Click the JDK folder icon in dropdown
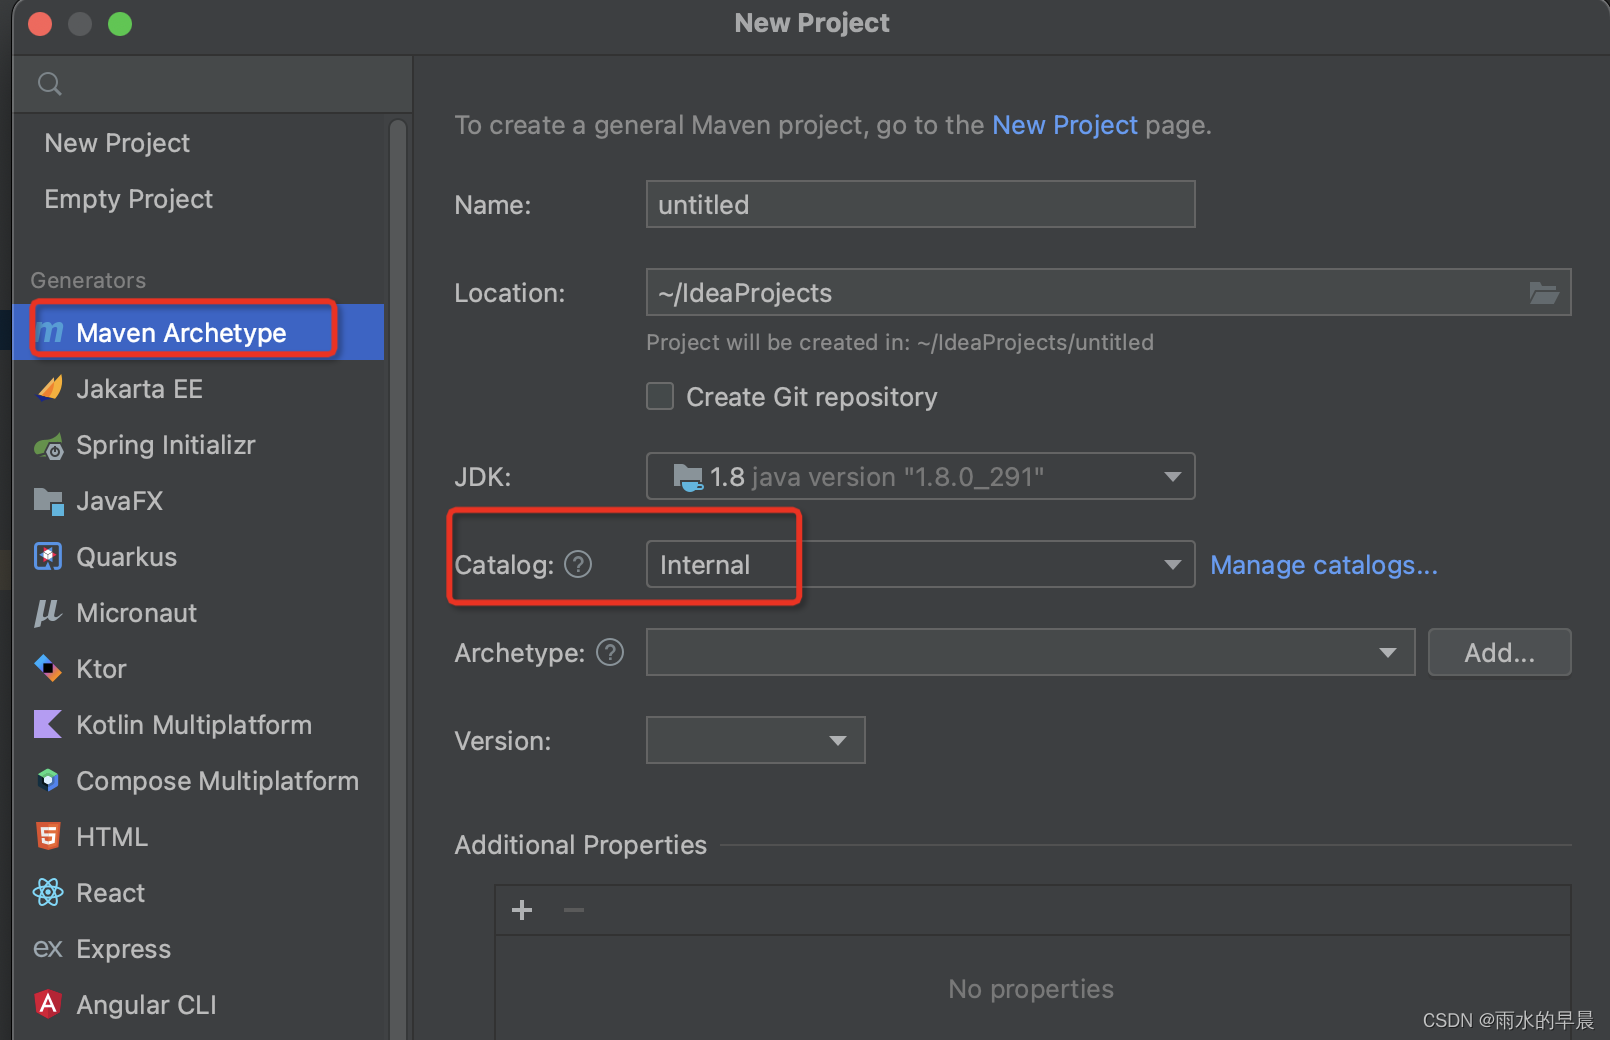This screenshot has height=1040, width=1610. click(688, 477)
